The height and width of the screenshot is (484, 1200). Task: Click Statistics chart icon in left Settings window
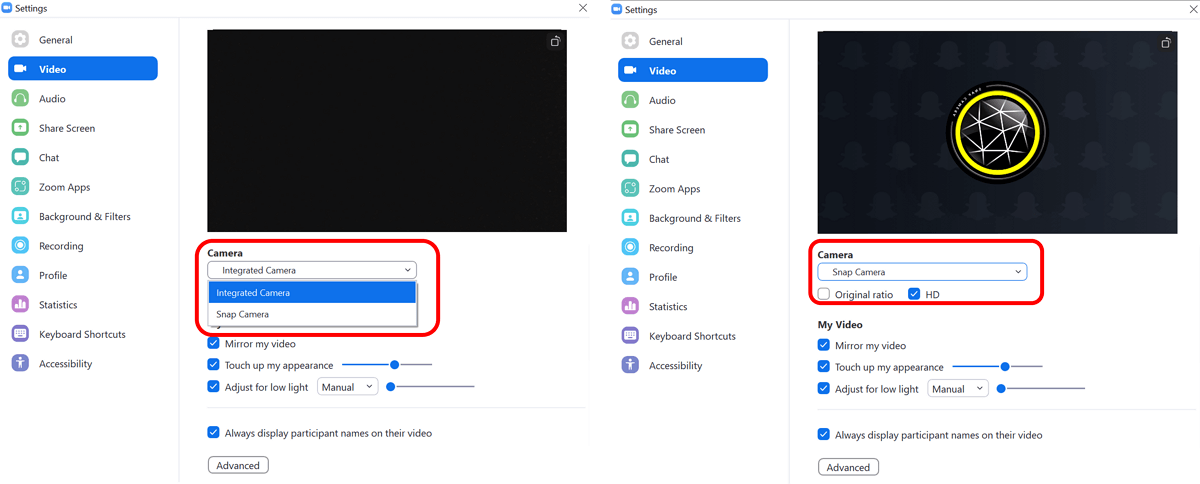pos(20,305)
